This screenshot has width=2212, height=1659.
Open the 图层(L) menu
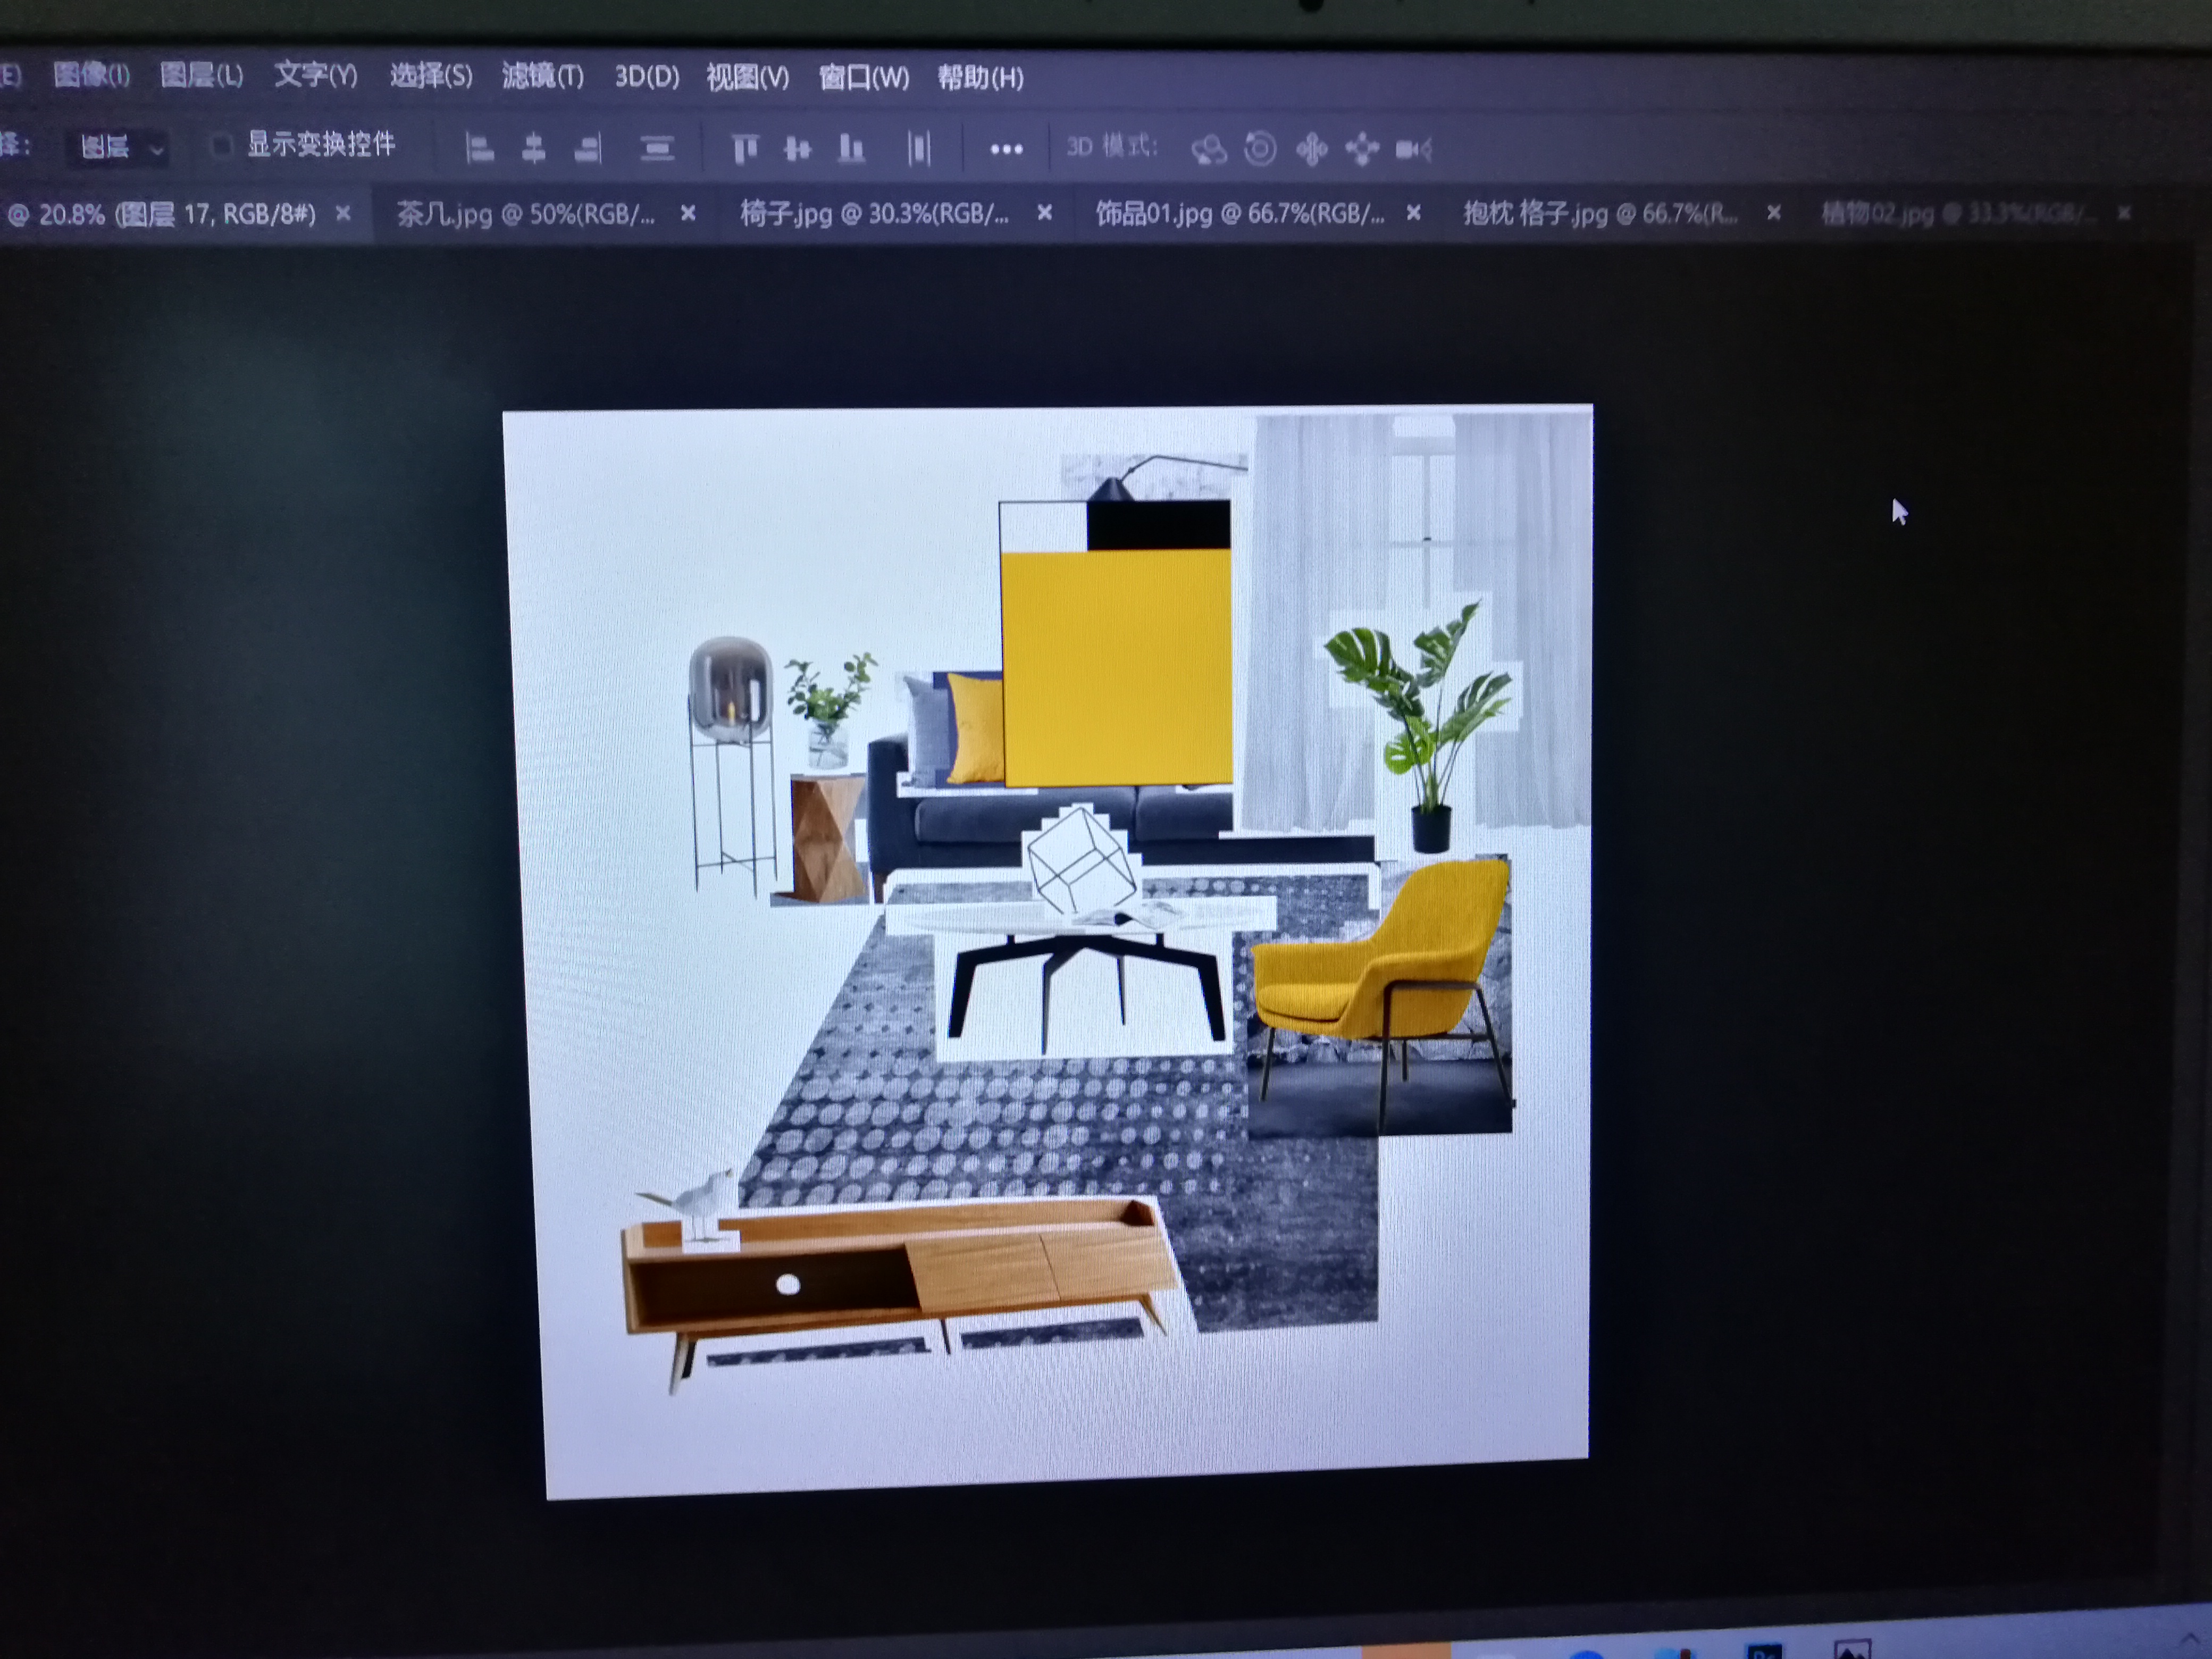click(201, 75)
